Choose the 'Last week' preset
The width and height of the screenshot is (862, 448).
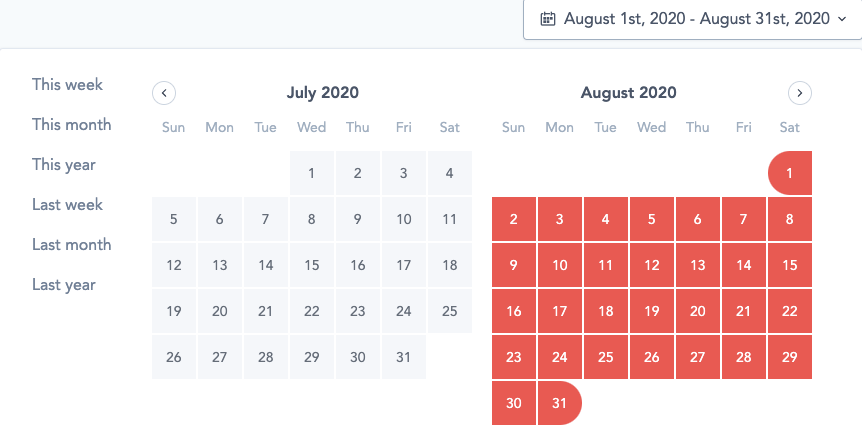tap(67, 205)
